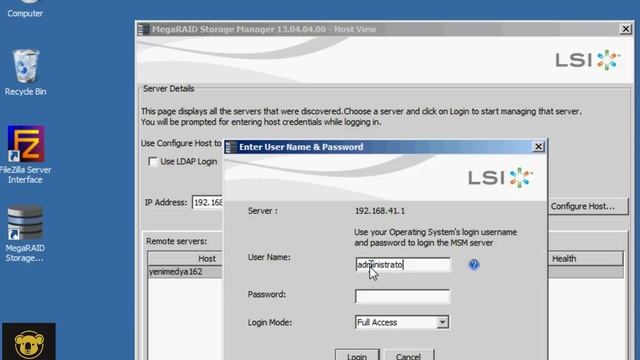Close the MegaRAID Storage Manager Host View window

click(625, 29)
